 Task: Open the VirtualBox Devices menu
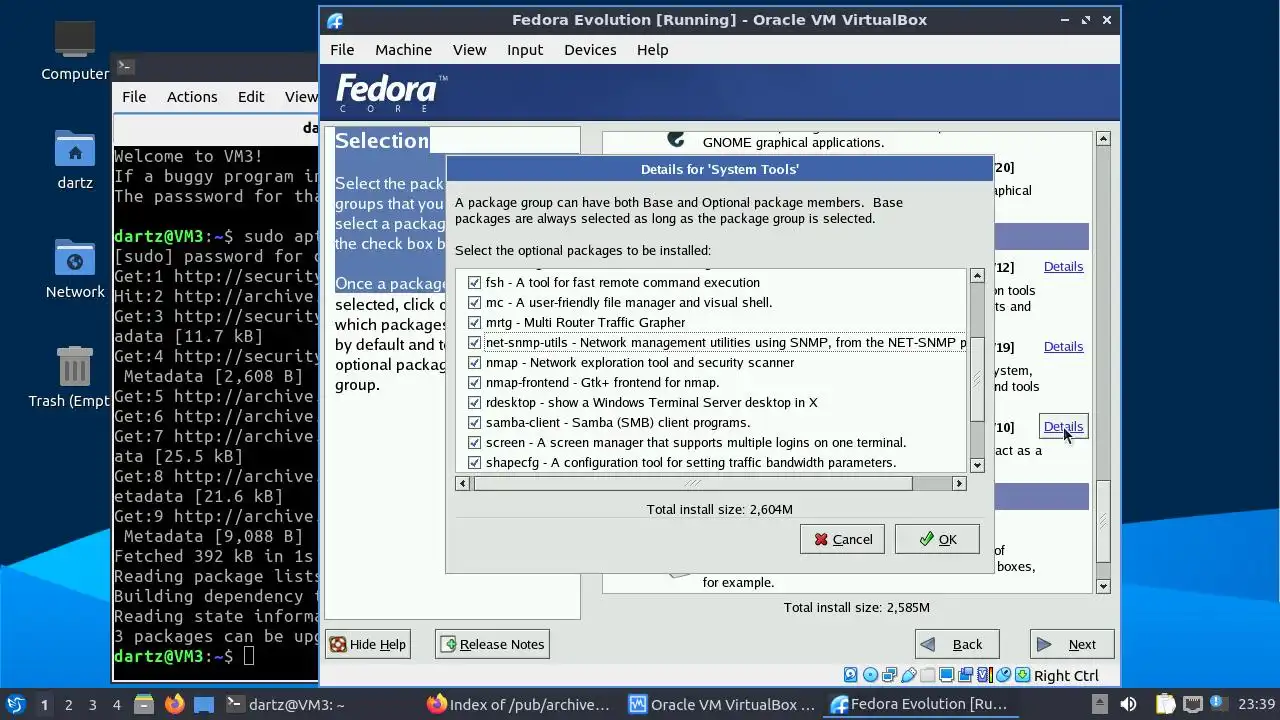(590, 49)
